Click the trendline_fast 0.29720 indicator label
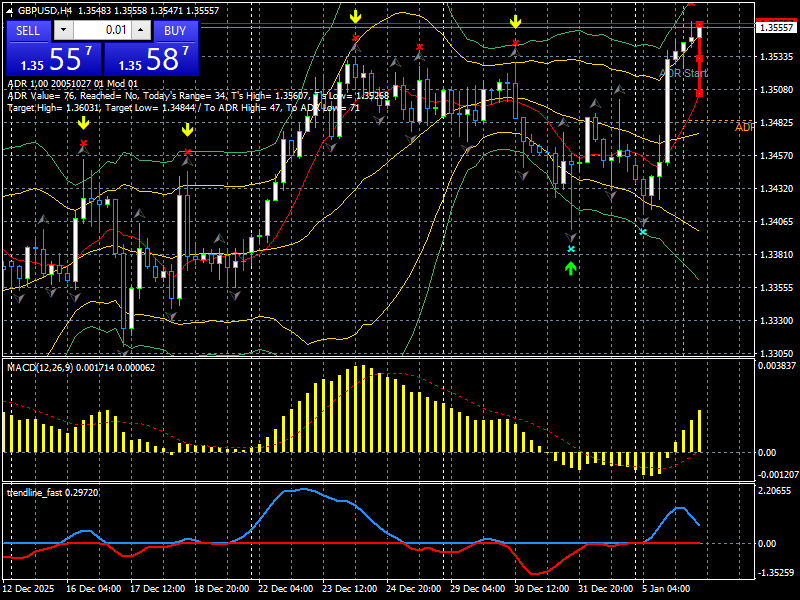Viewport: 800px width, 600px height. (x=53, y=492)
